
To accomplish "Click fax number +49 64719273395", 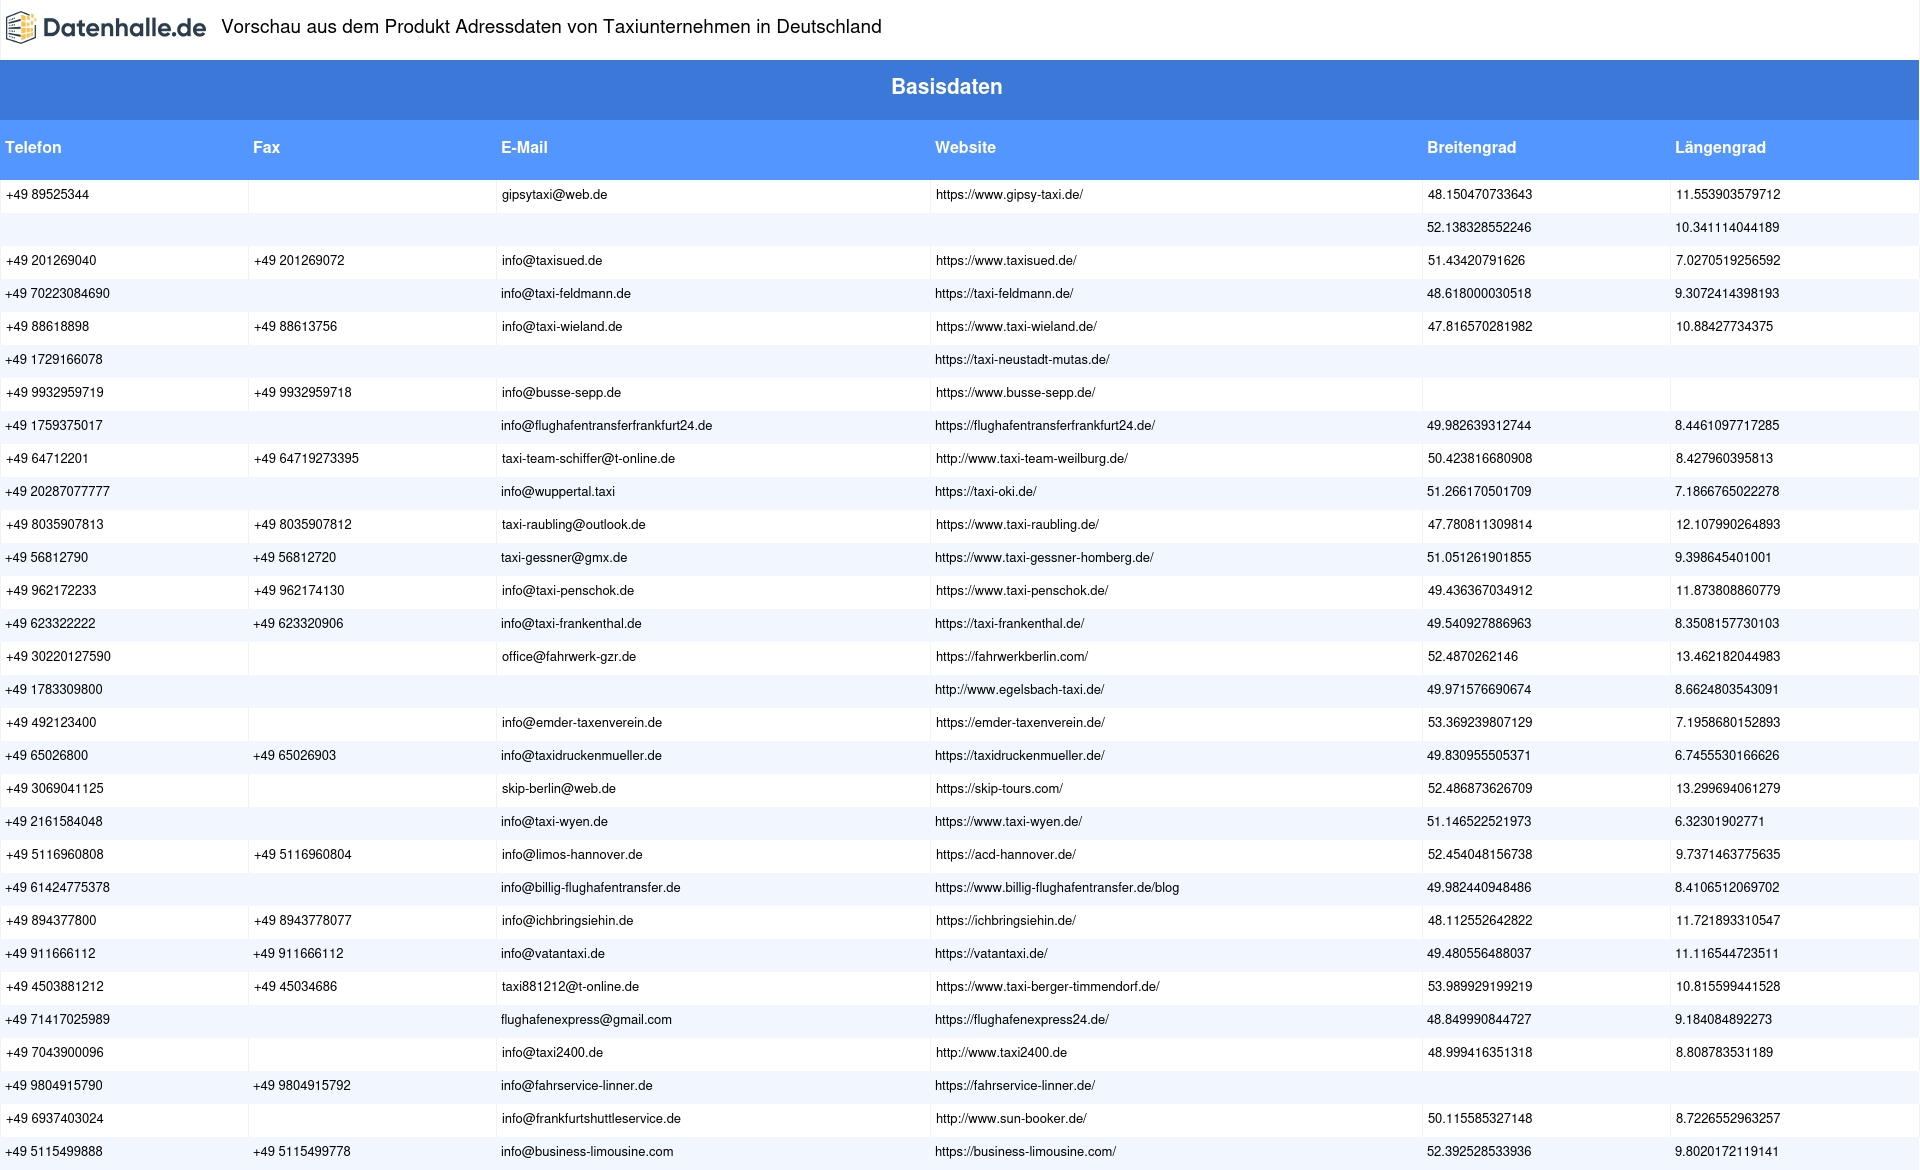I will (x=306, y=459).
